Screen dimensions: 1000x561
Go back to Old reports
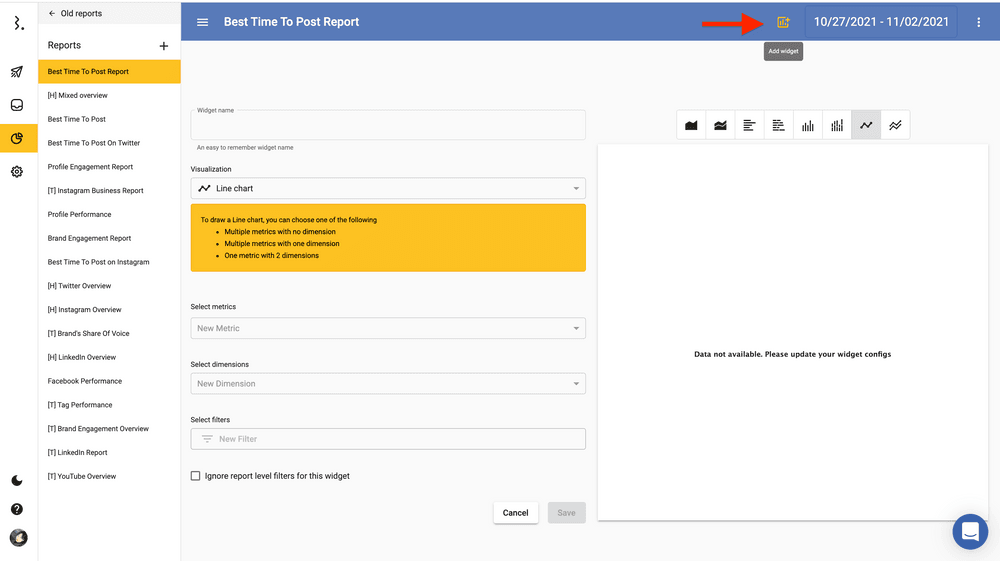(x=75, y=14)
